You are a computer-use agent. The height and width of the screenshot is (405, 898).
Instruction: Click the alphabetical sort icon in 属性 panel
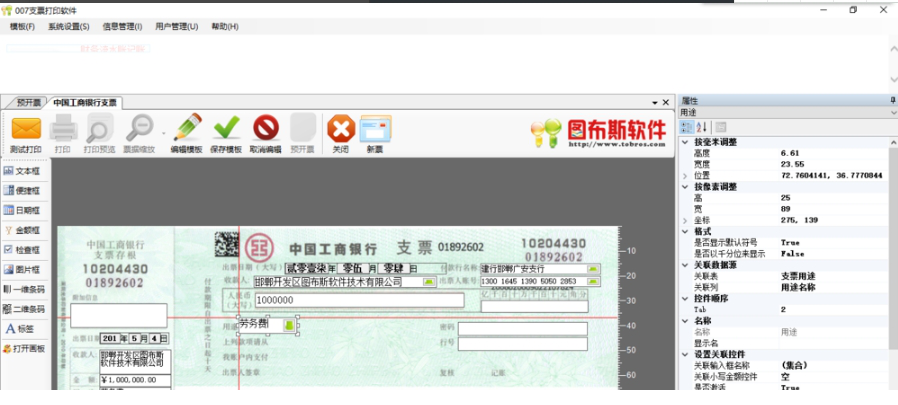702,127
